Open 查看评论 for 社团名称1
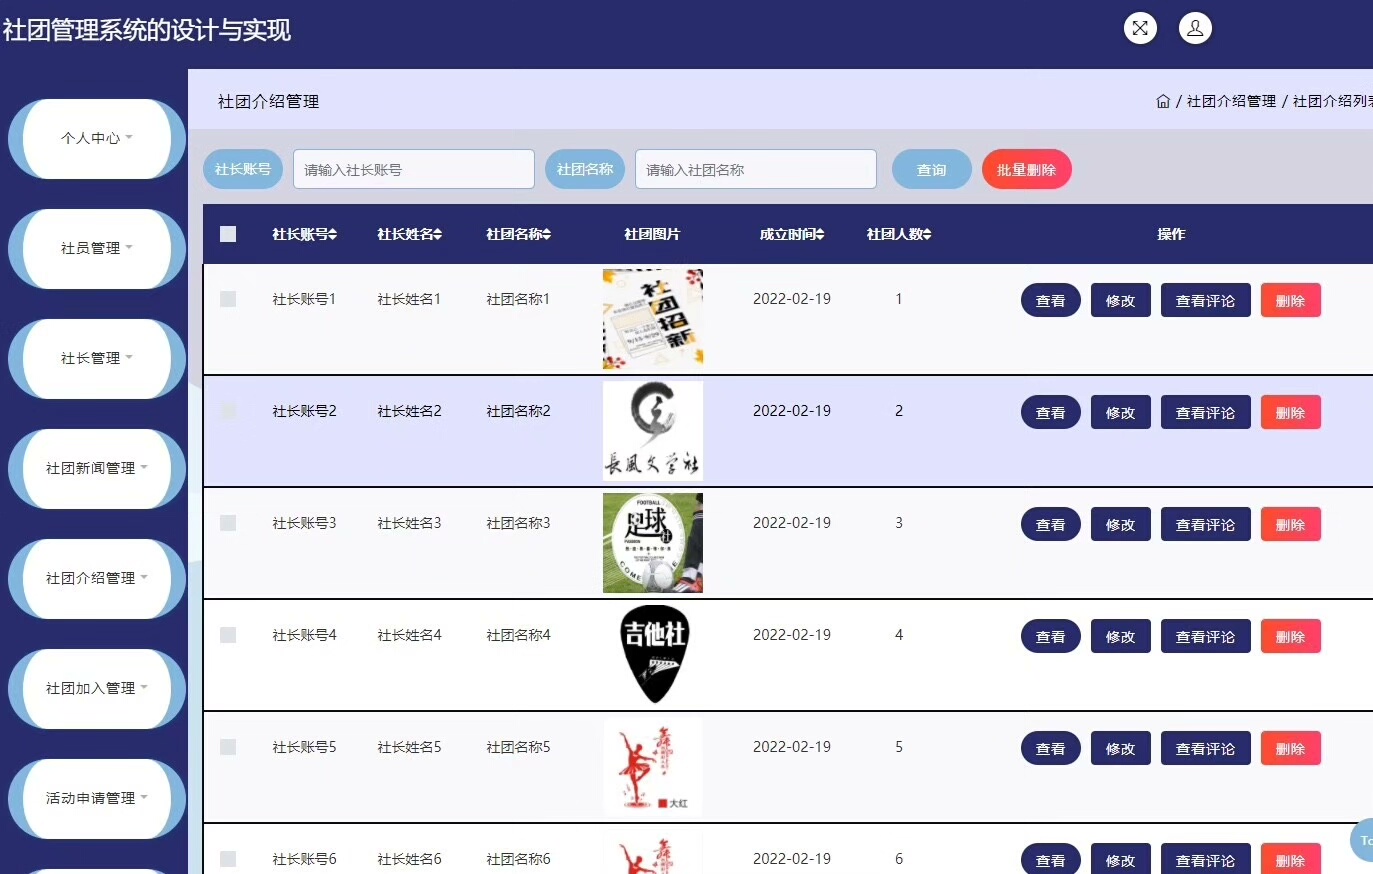The height and width of the screenshot is (874, 1373). click(1206, 301)
